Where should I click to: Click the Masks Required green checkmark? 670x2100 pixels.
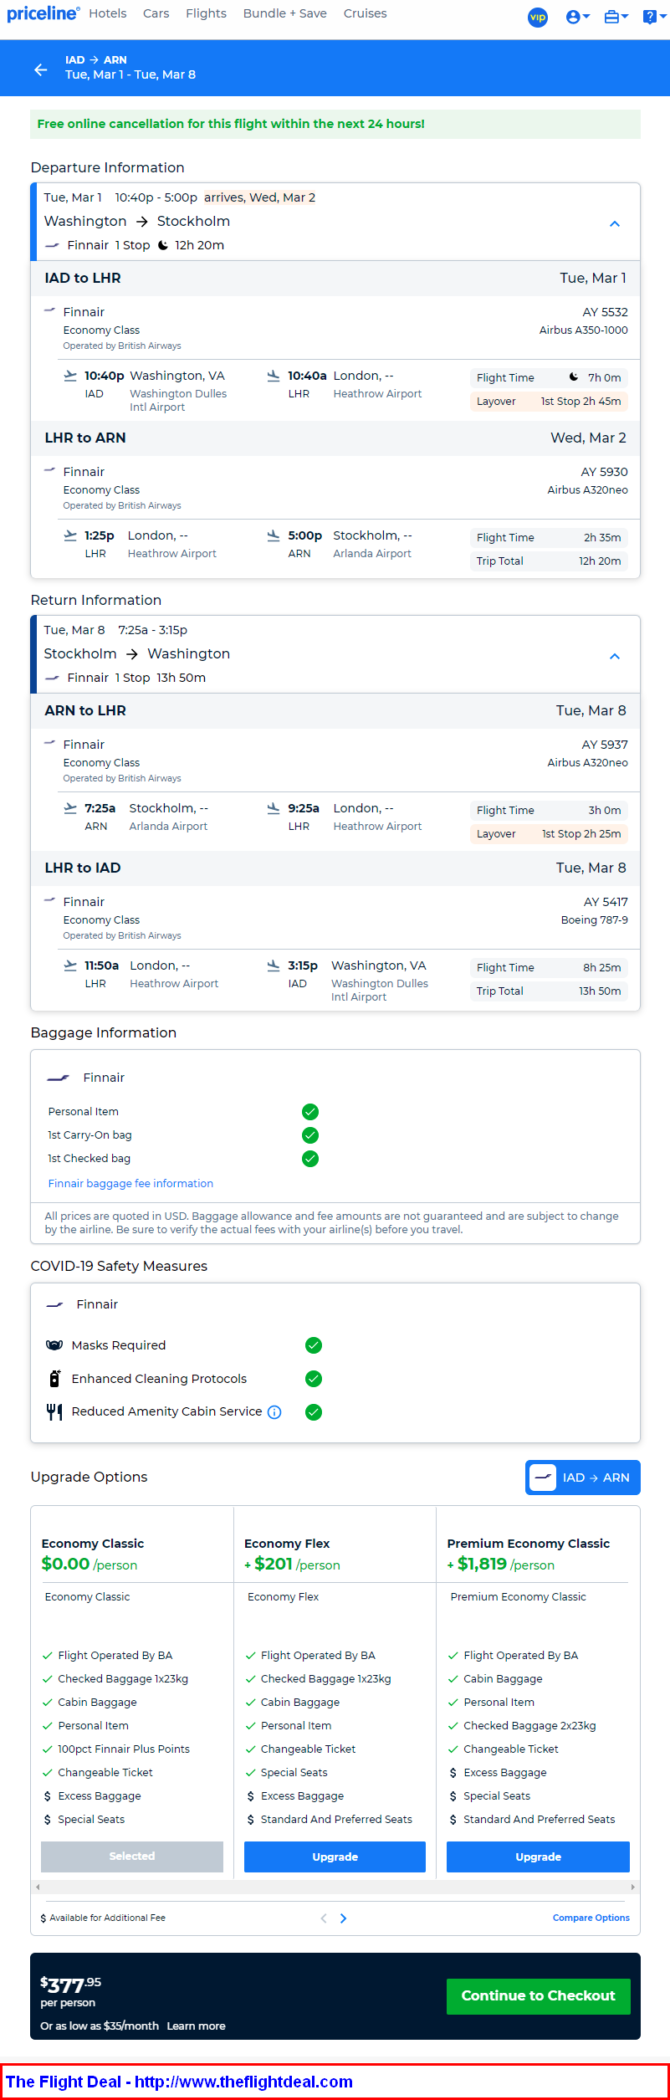pyautogui.click(x=313, y=1345)
